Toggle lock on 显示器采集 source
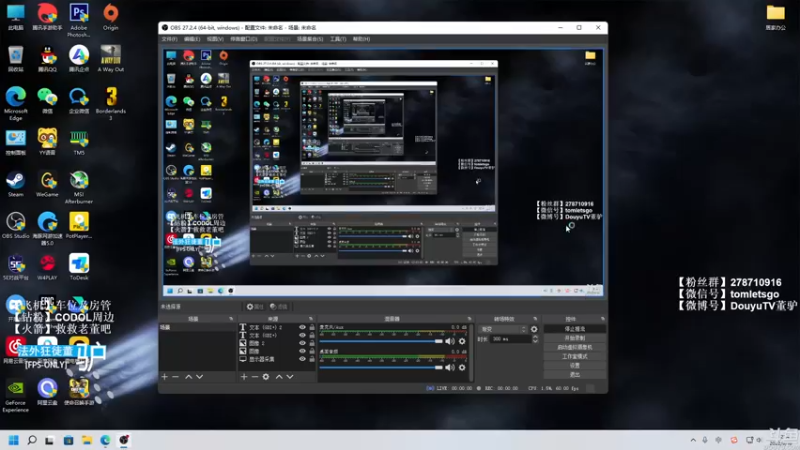800x450 pixels. coord(312,359)
